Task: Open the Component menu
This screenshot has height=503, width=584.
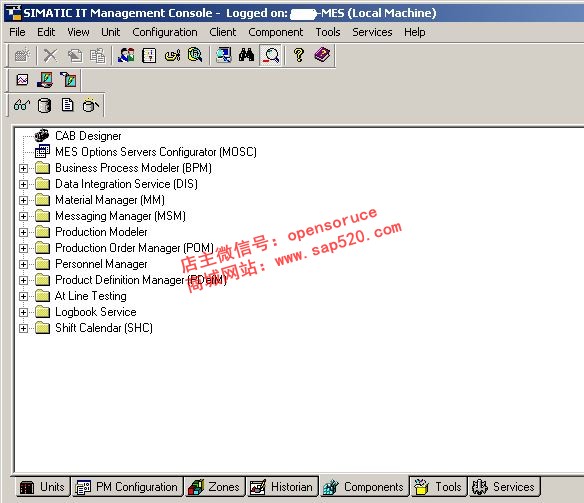Action: point(276,32)
